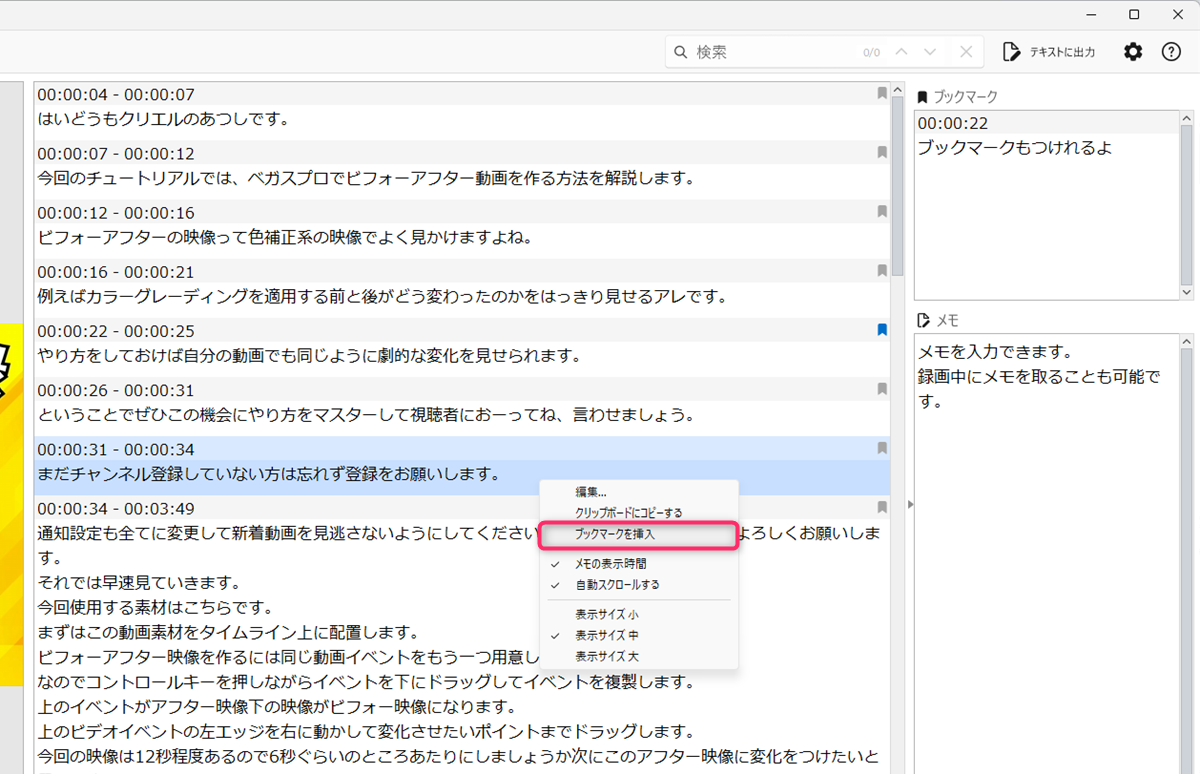Click the テキストに出力 export button

point(1049,52)
